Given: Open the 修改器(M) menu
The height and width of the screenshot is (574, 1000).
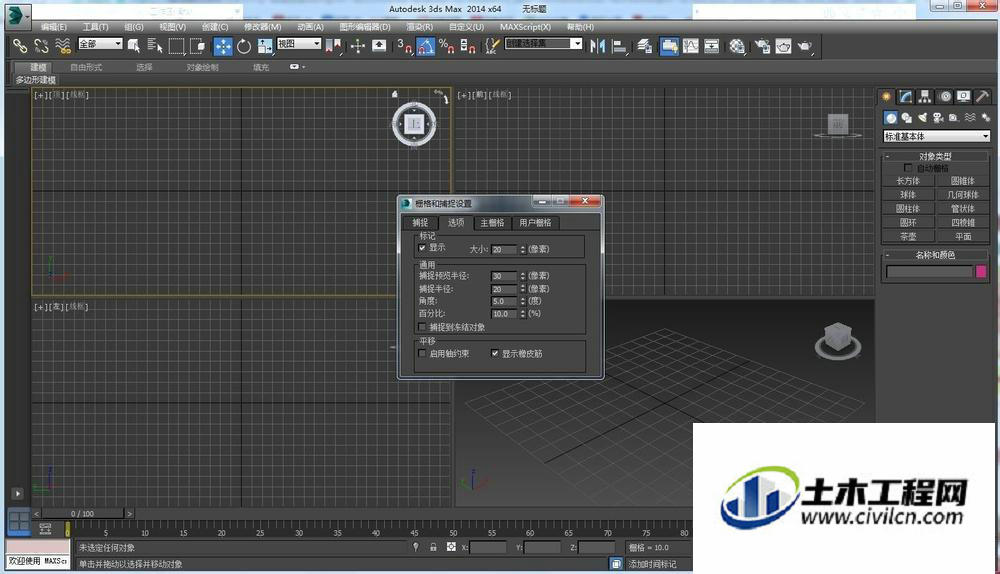Looking at the screenshot, I should point(262,27).
